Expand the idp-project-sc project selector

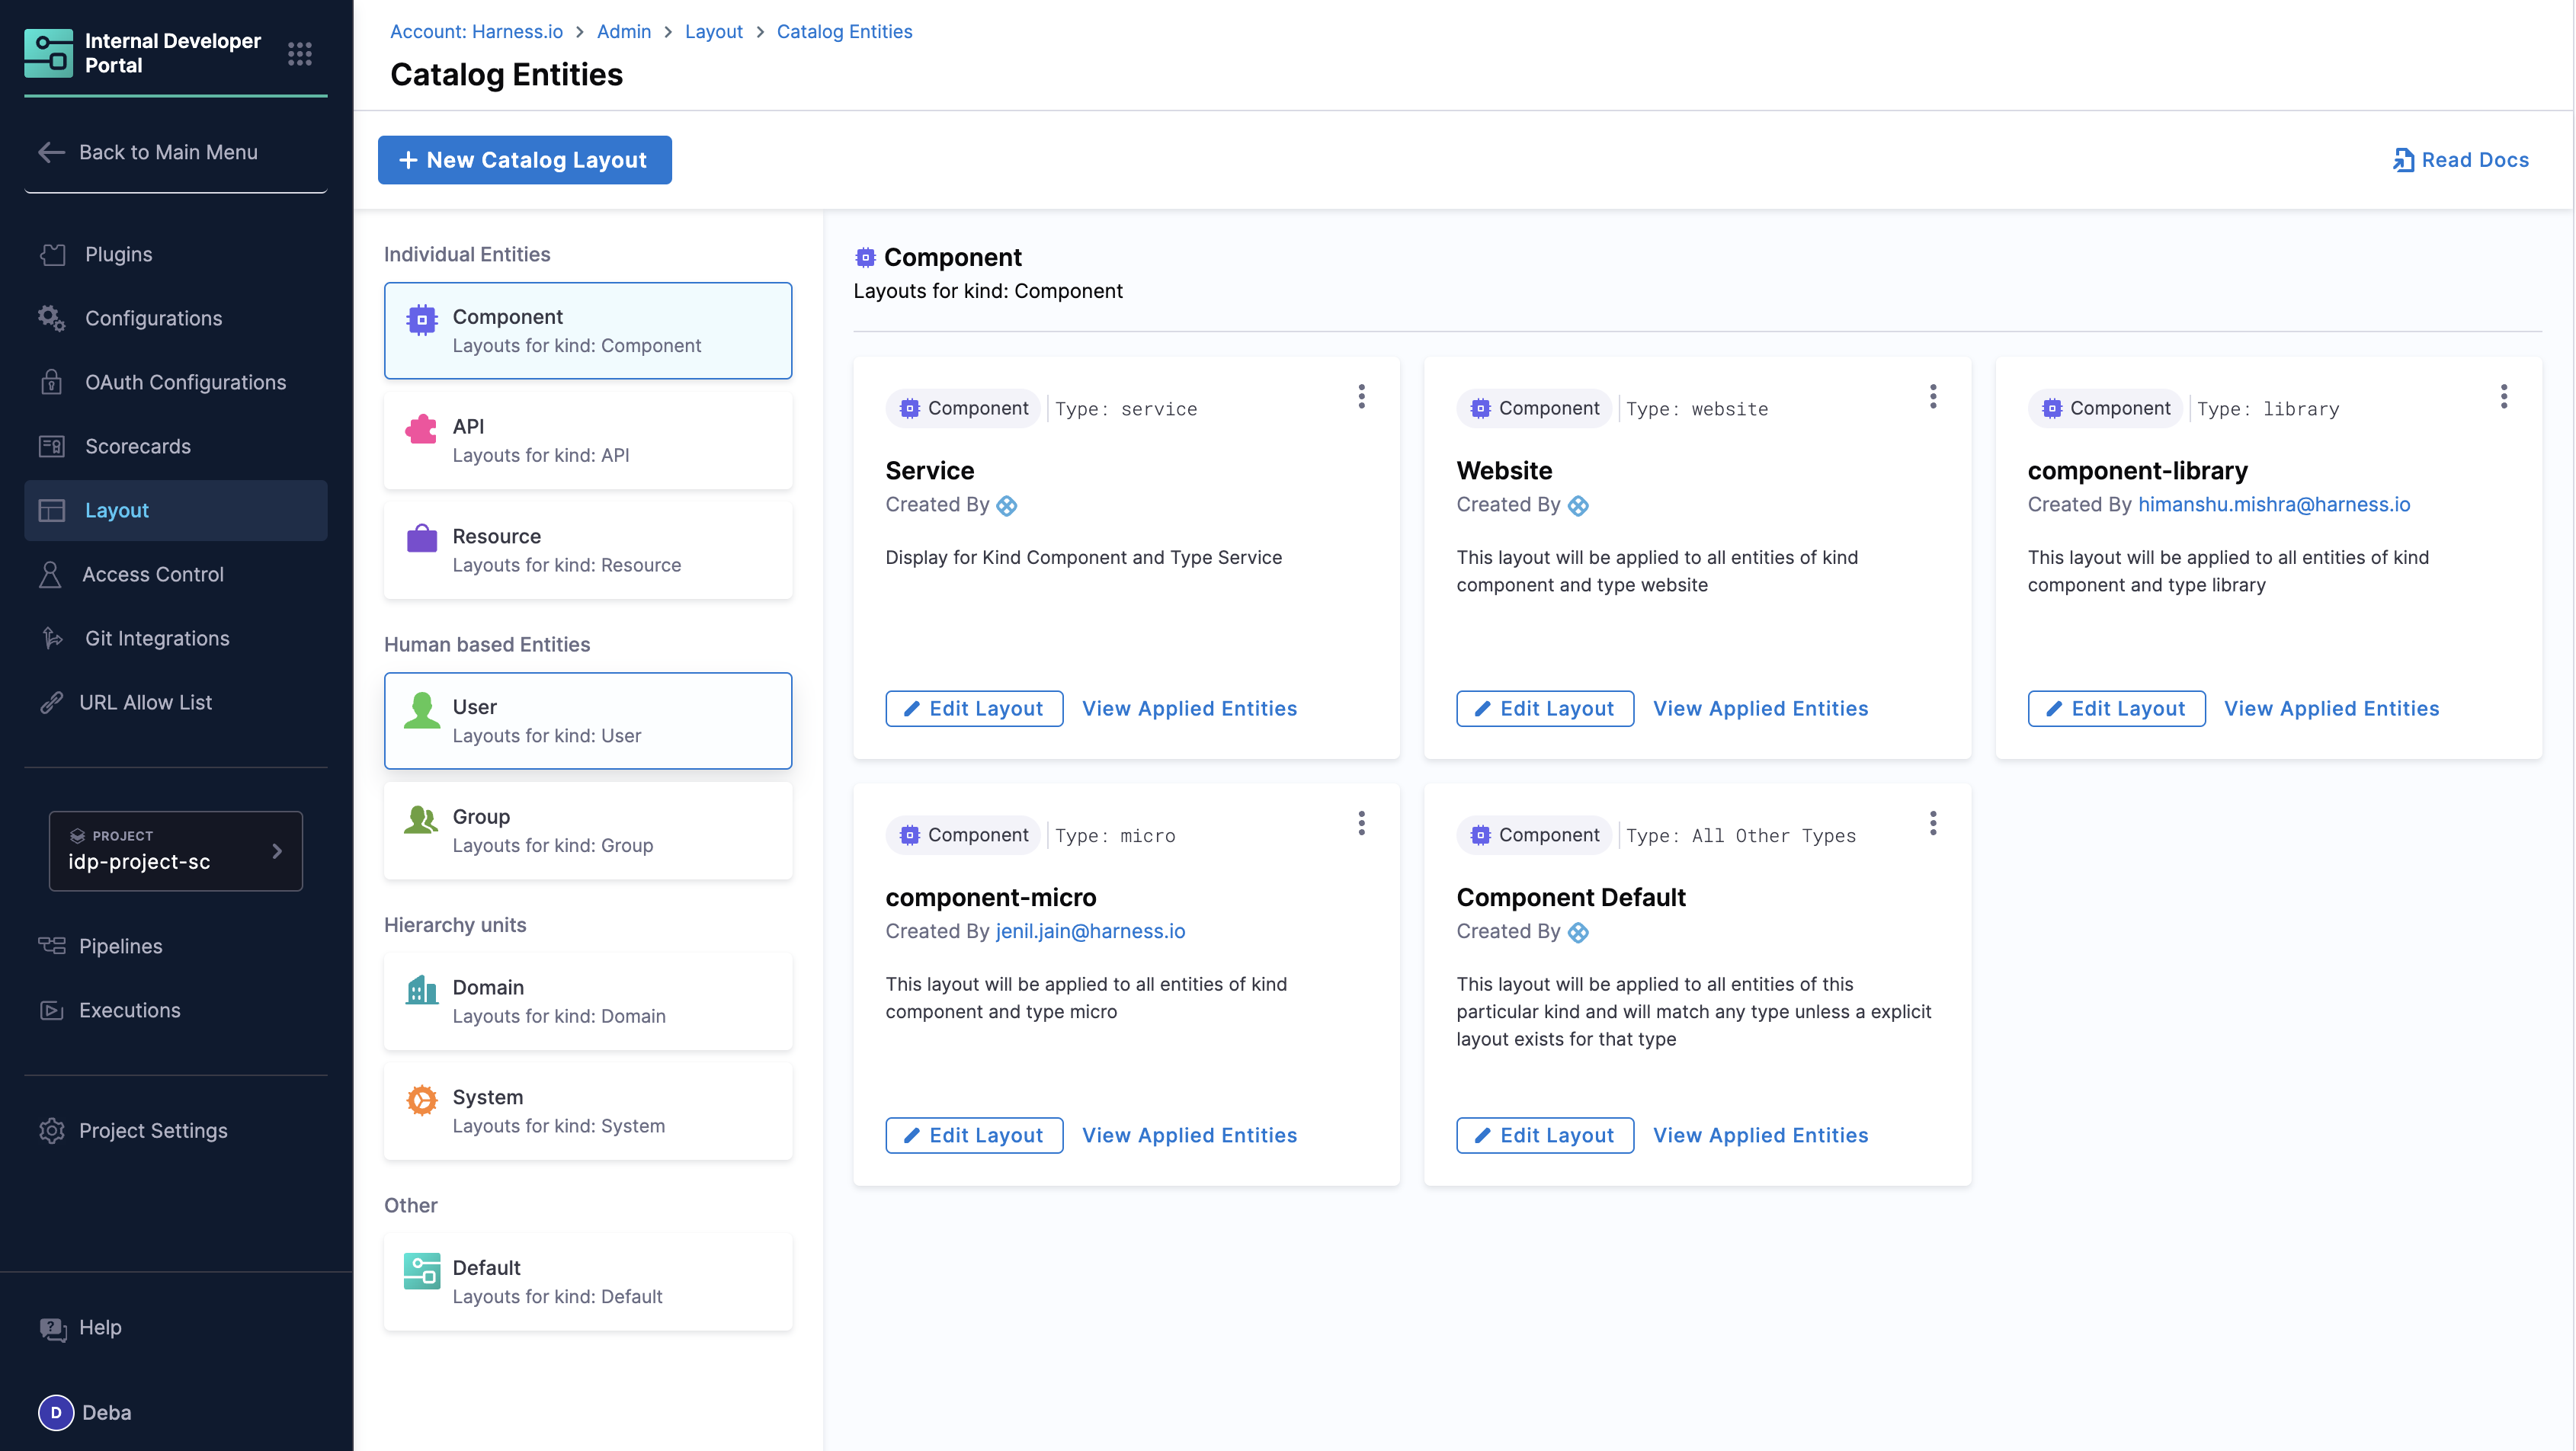click(x=176, y=851)
